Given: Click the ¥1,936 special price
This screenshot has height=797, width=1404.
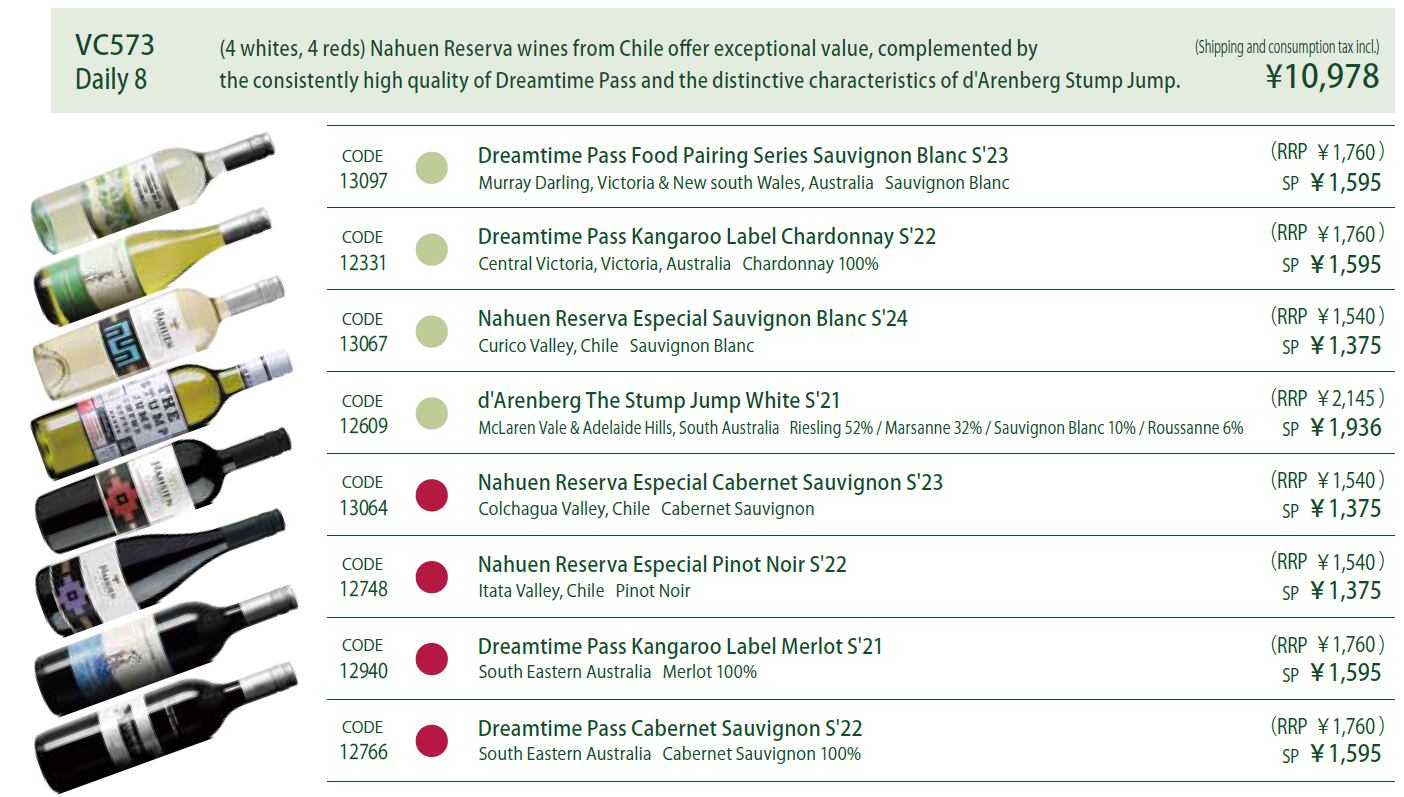Looking at the screenshot, I should [1345, 428].
